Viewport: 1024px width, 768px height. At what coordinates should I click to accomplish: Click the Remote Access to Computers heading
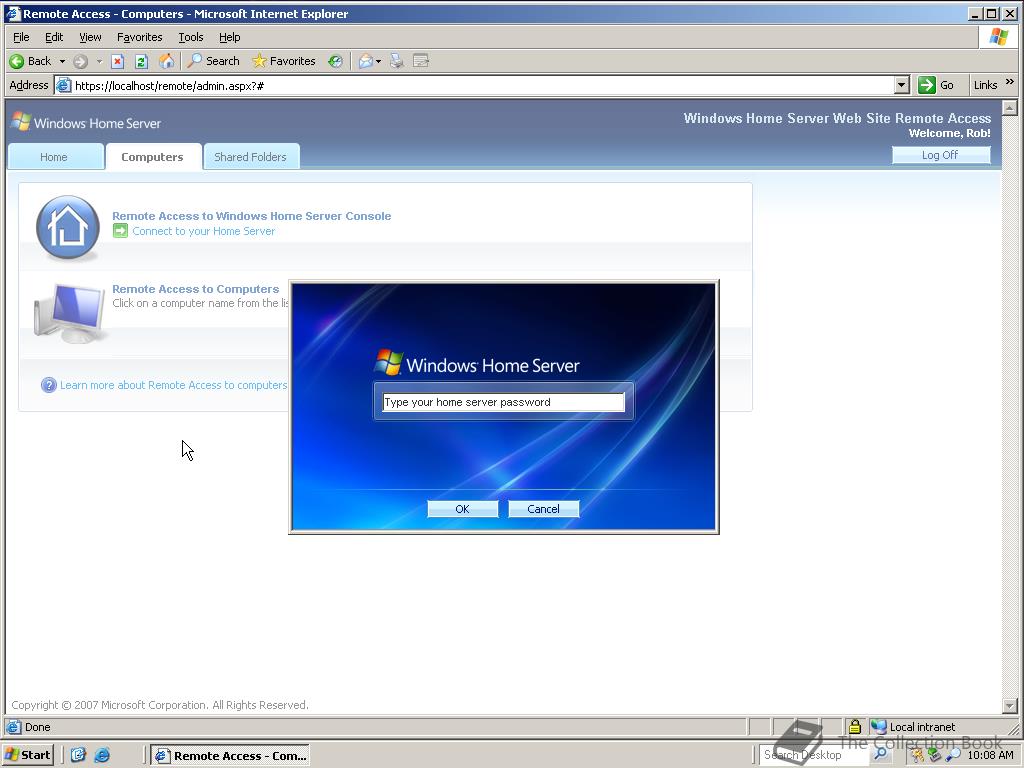point(195,289)
